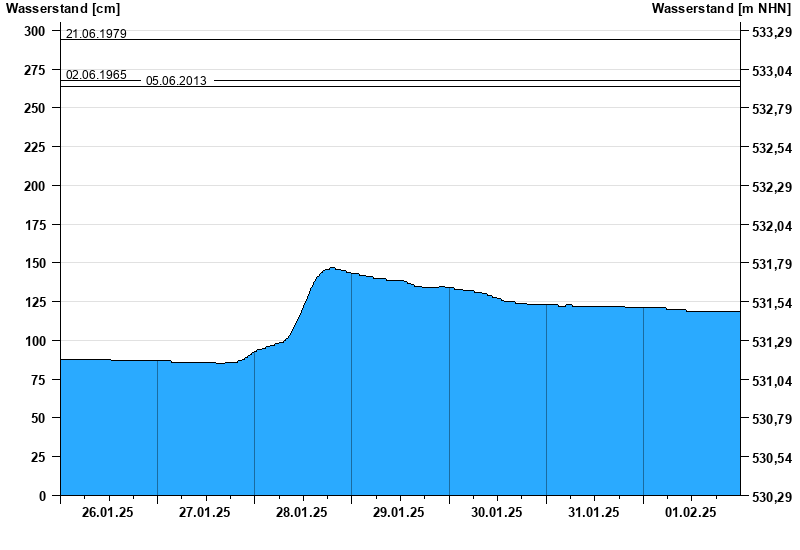Click the 21.06.1979 historic high-water label
Viewport: 800px width, 550px height.
coord(96,34)
